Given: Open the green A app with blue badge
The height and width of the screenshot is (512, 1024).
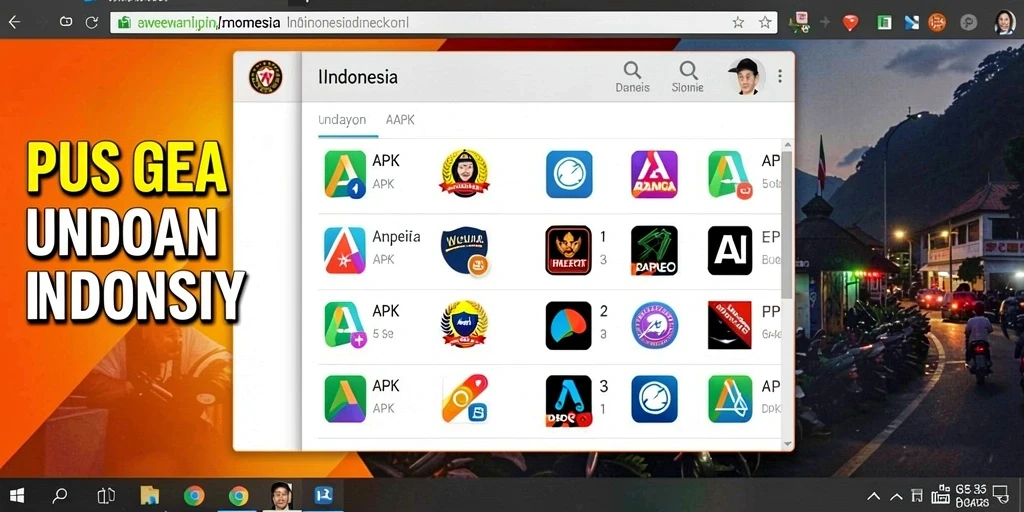Looking at the screenshot, I should 345,174.
